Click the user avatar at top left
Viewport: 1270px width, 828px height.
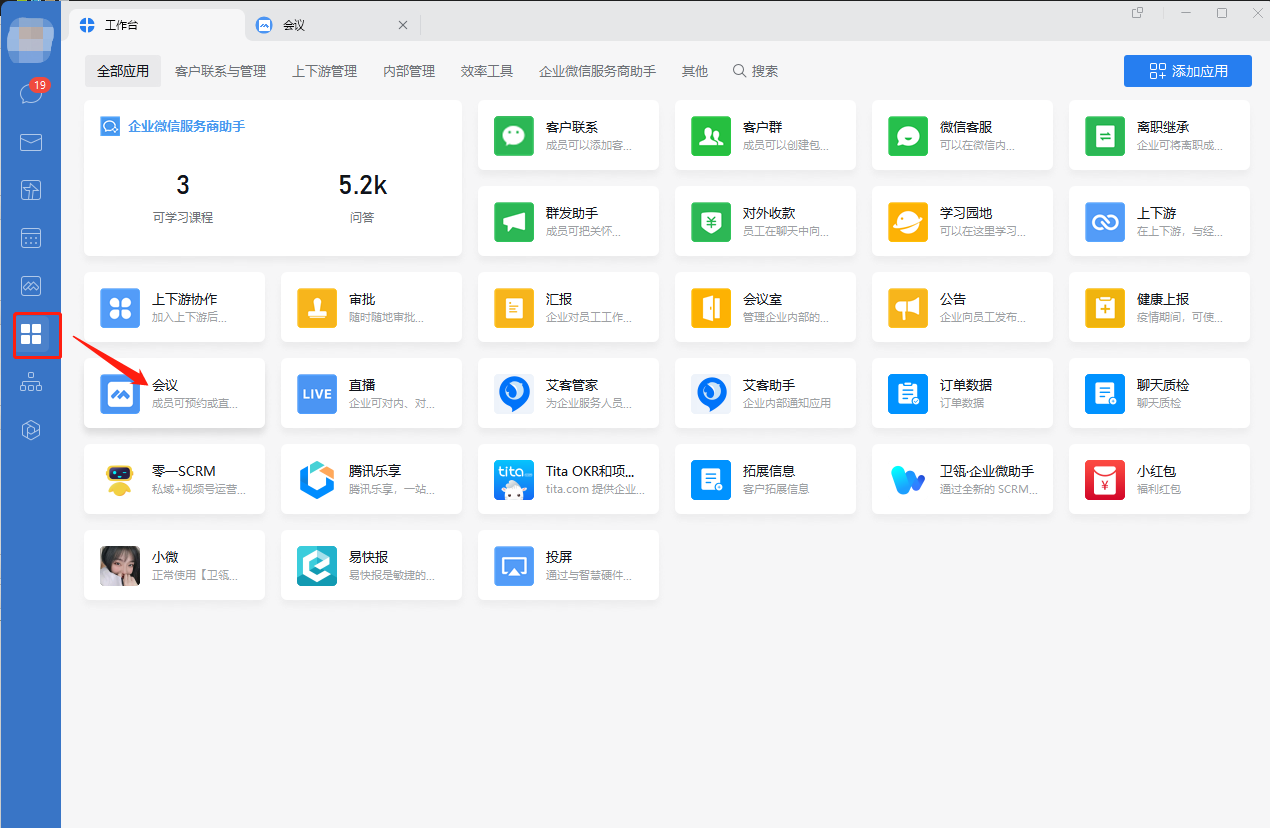coord(30,40)
